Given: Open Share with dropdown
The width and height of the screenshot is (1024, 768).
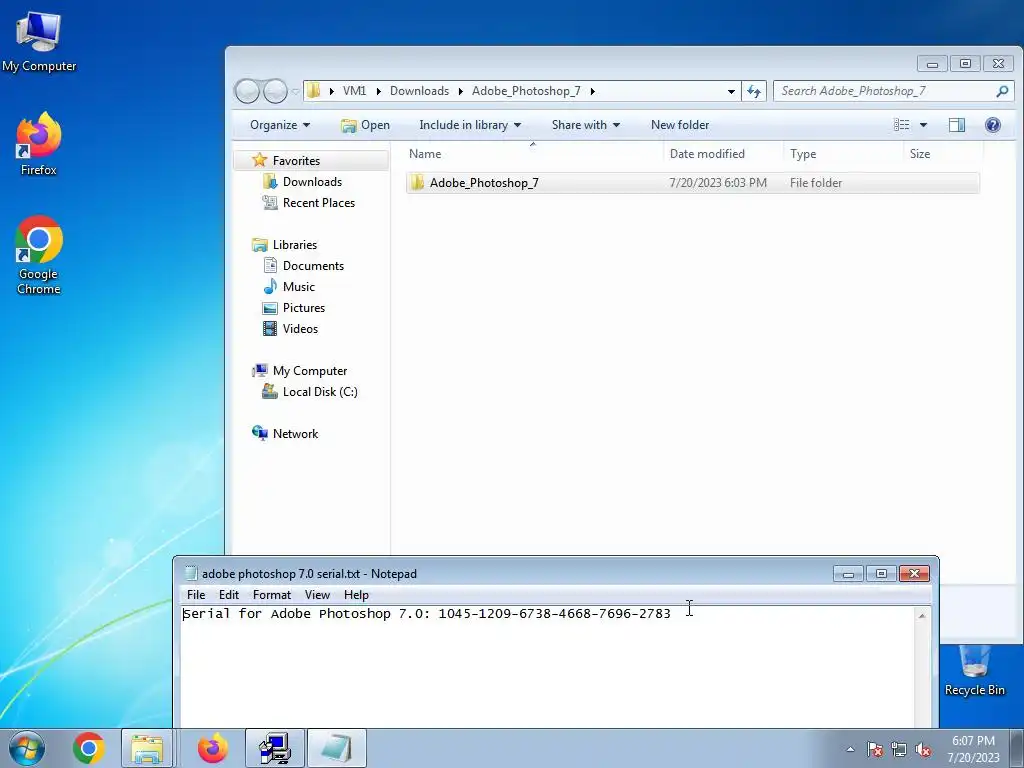Looking at the screenshot, I should coord(586,125).
